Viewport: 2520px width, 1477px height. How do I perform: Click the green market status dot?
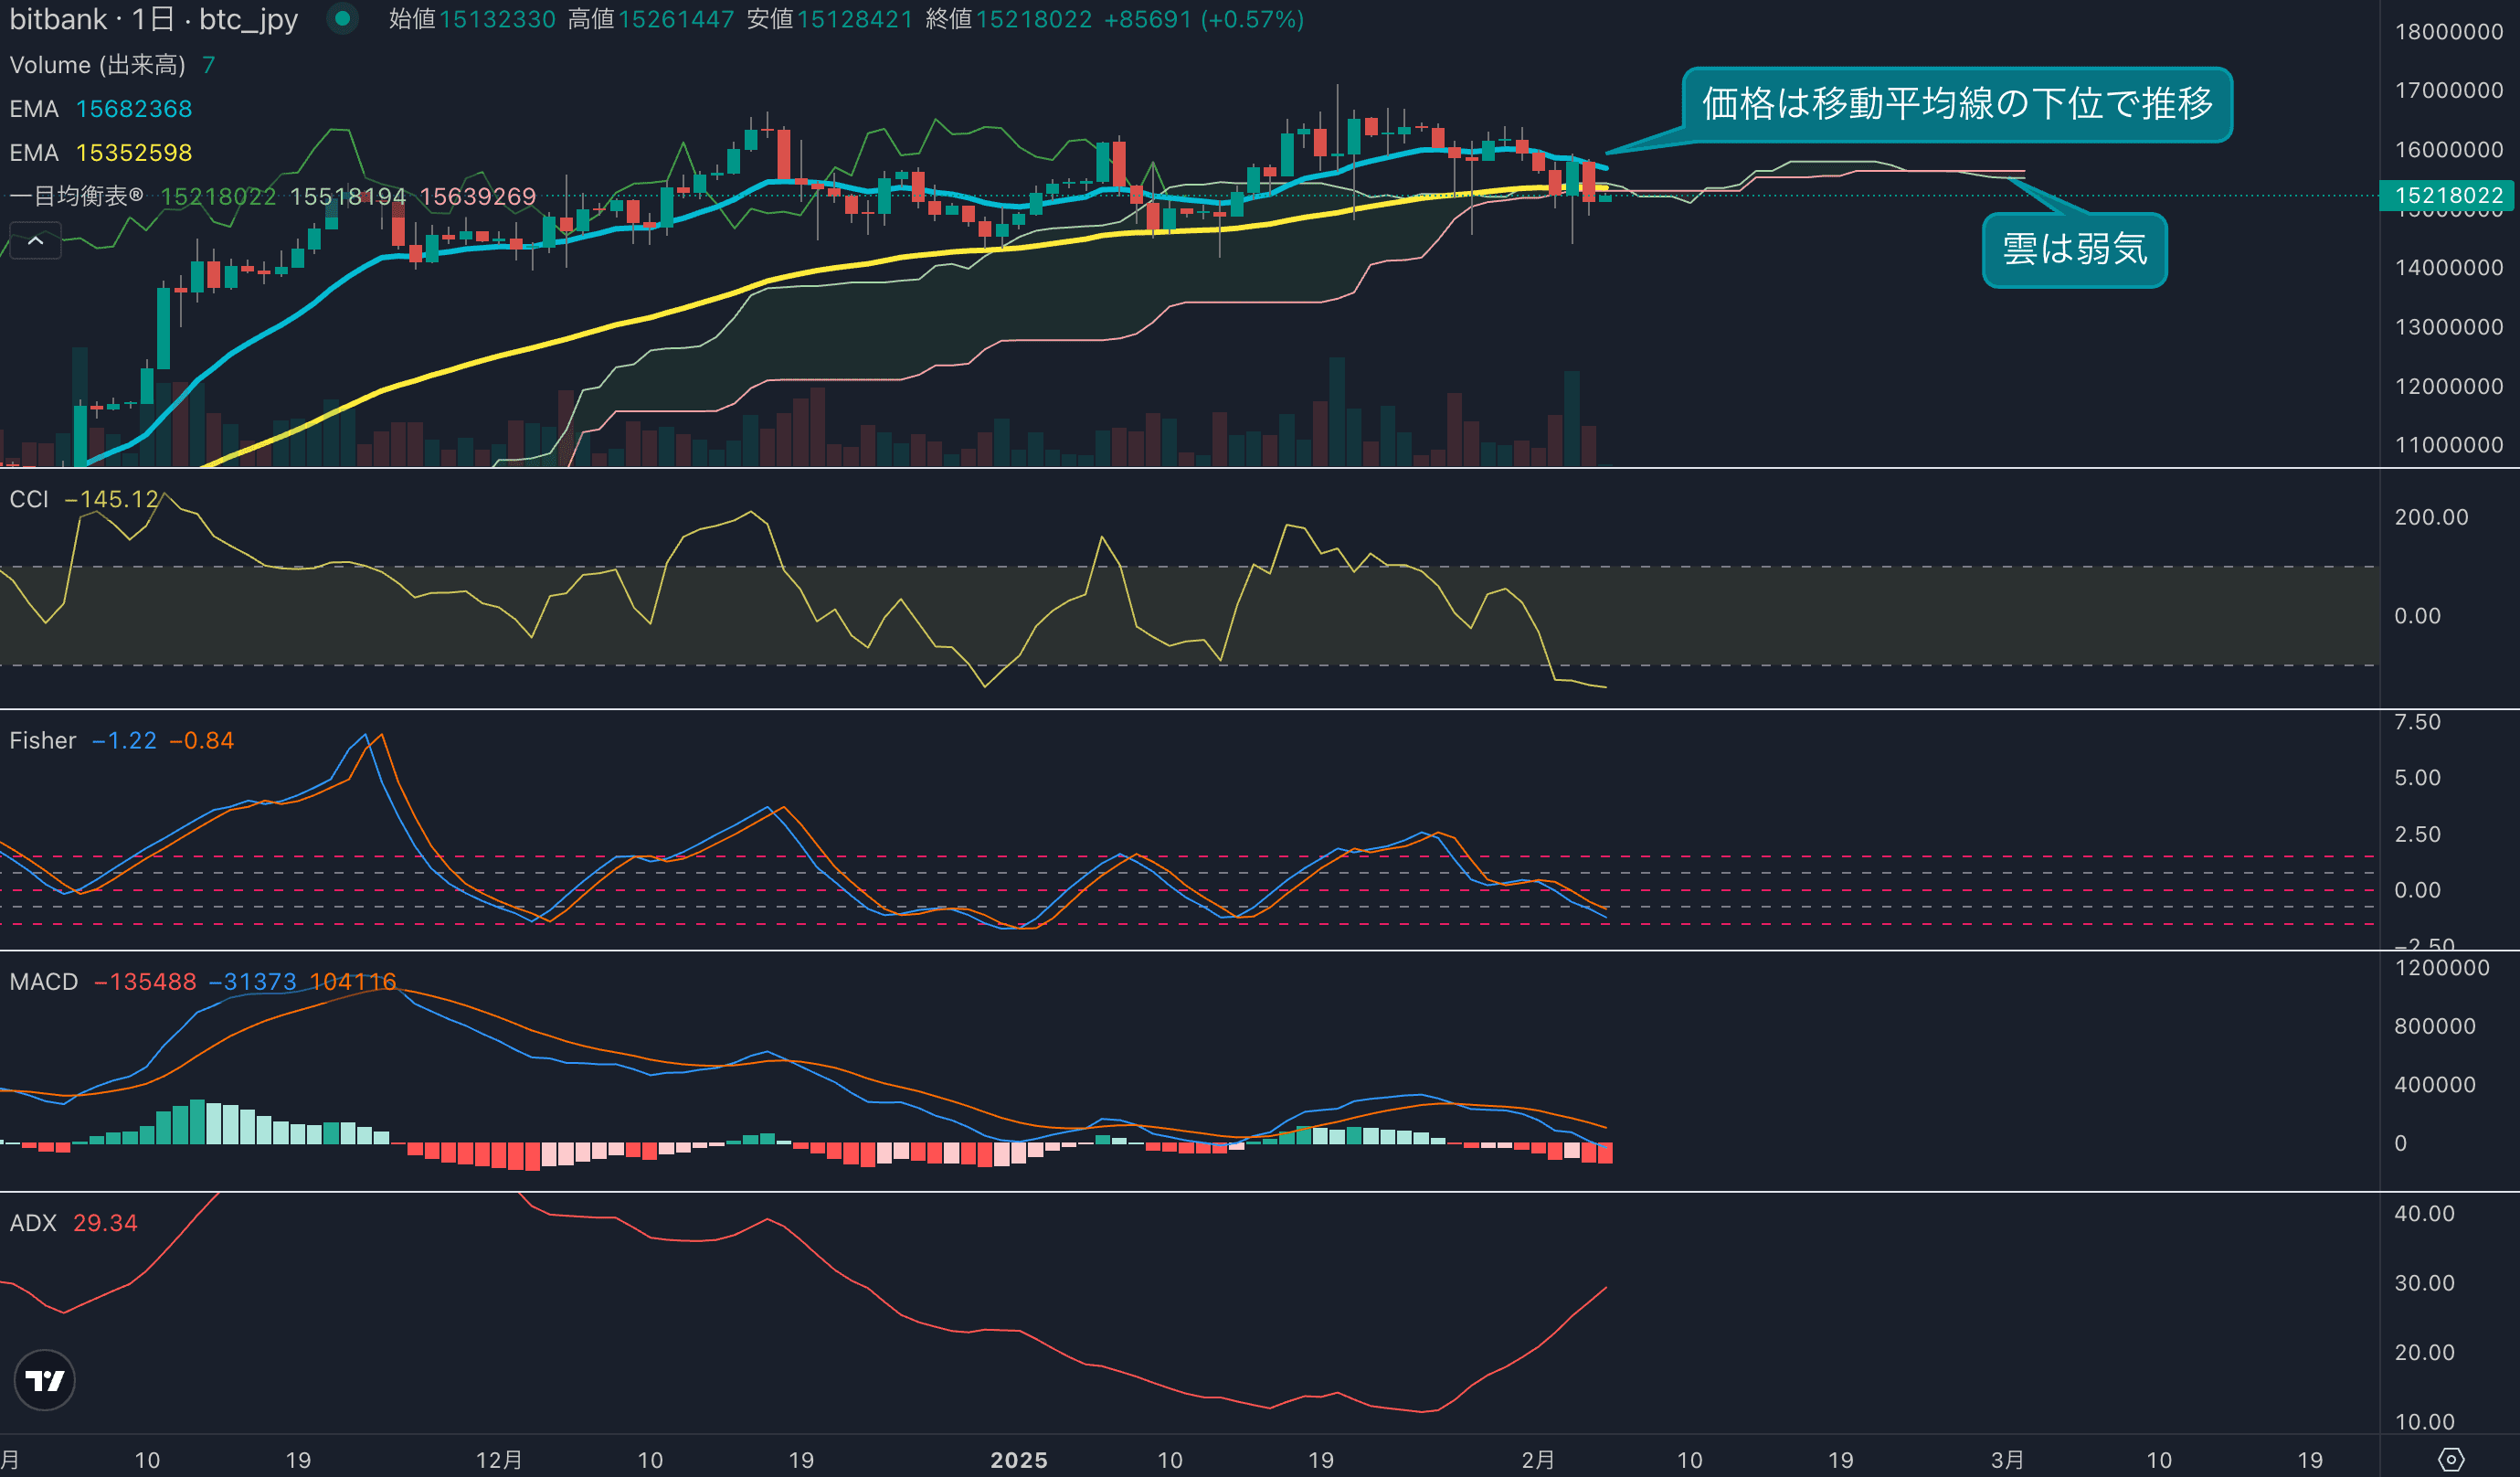click(x=342, y=18)
